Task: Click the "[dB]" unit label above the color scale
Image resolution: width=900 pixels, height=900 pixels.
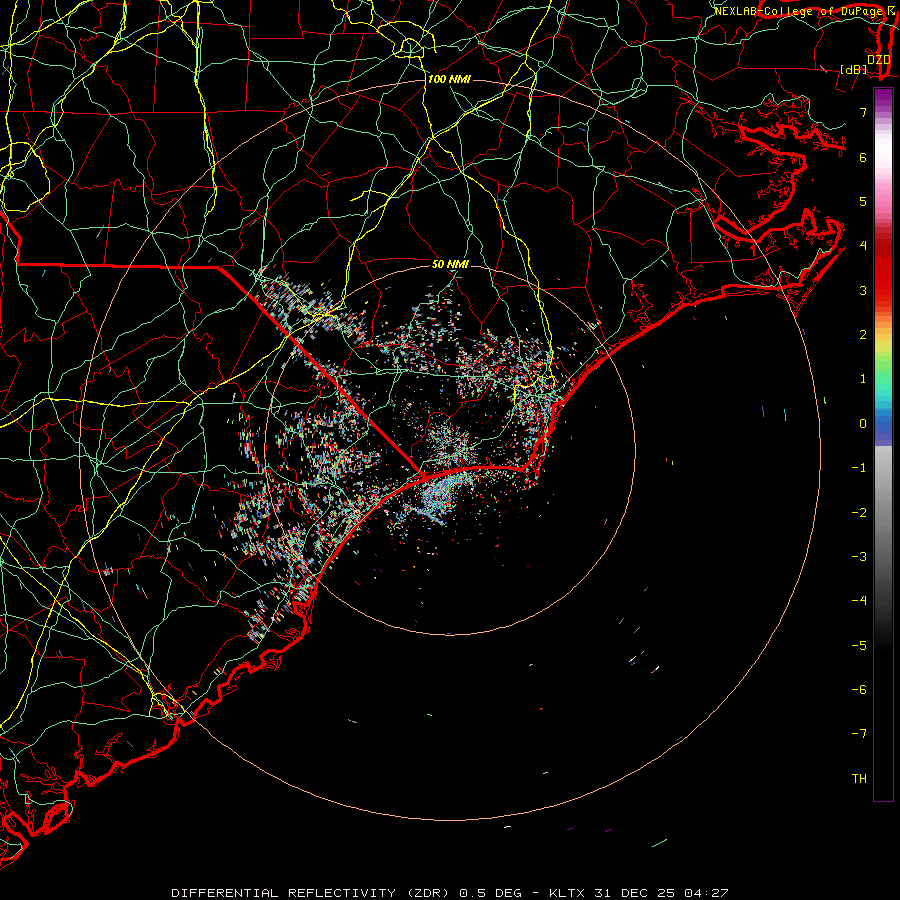Action: point(853,69)
